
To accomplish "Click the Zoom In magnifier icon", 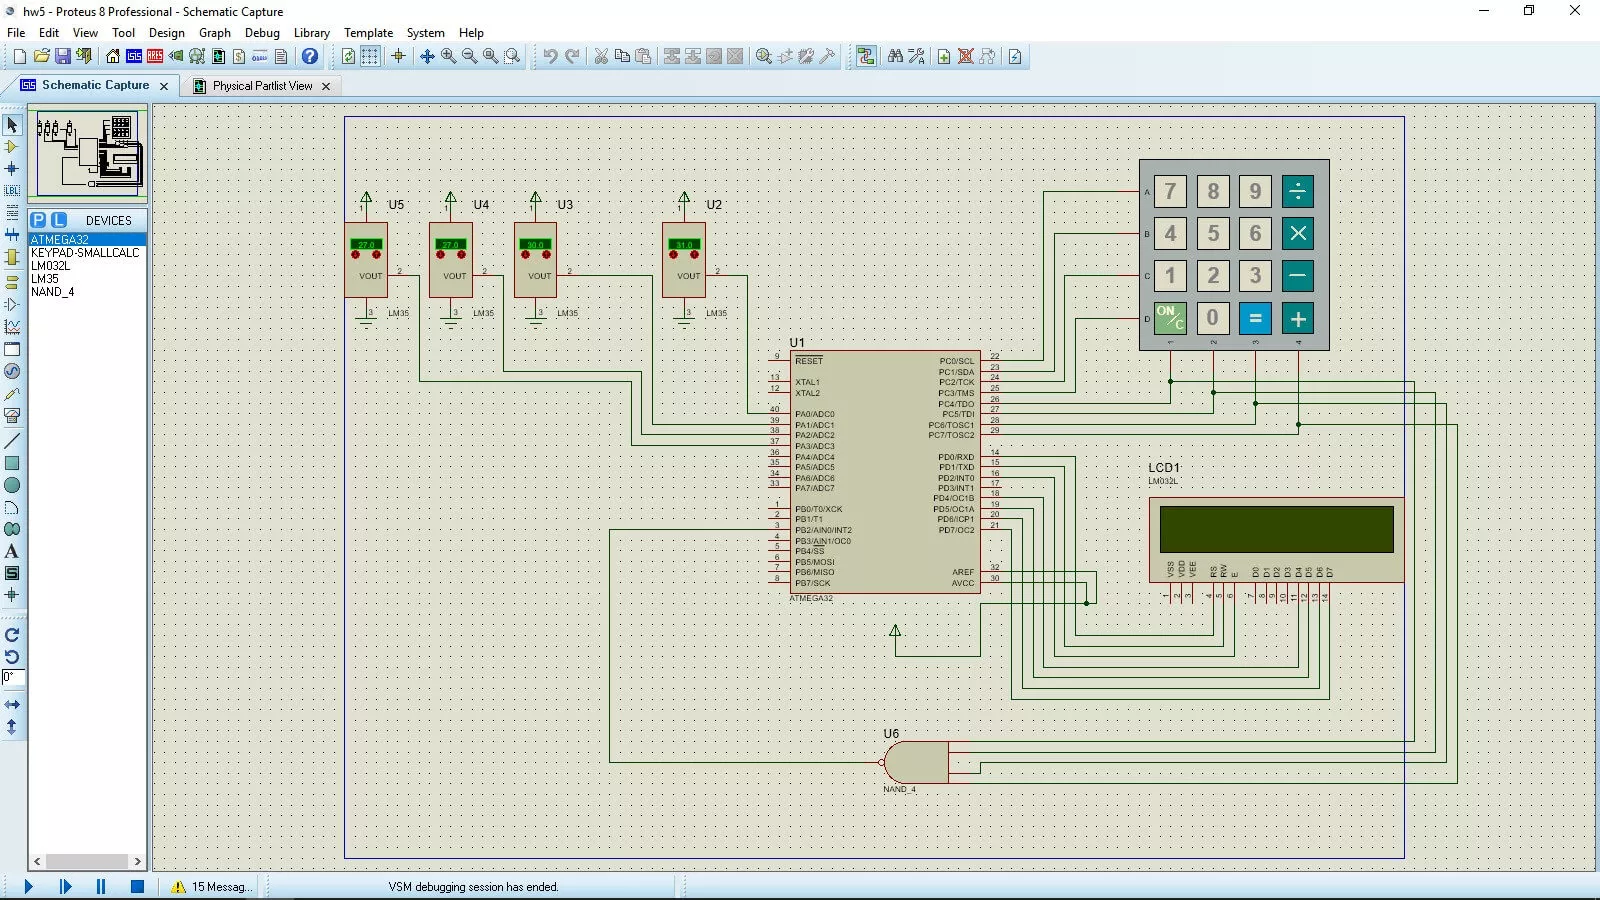I will coord(448,56).
